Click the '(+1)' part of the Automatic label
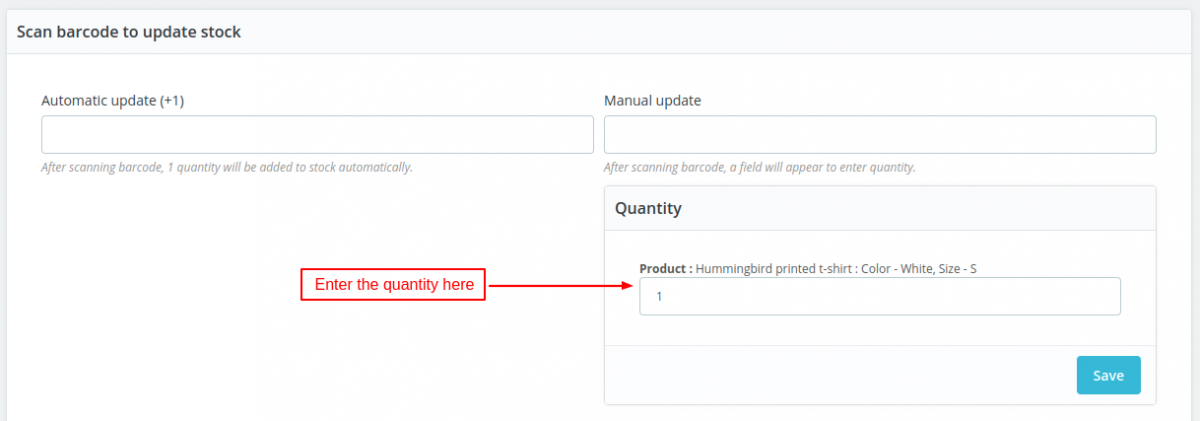 coord(172,101)
